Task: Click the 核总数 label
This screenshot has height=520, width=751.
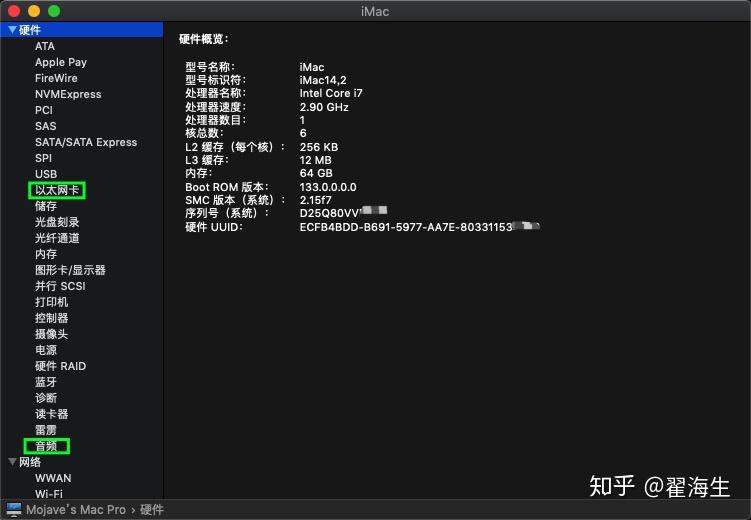Action: 205,133
